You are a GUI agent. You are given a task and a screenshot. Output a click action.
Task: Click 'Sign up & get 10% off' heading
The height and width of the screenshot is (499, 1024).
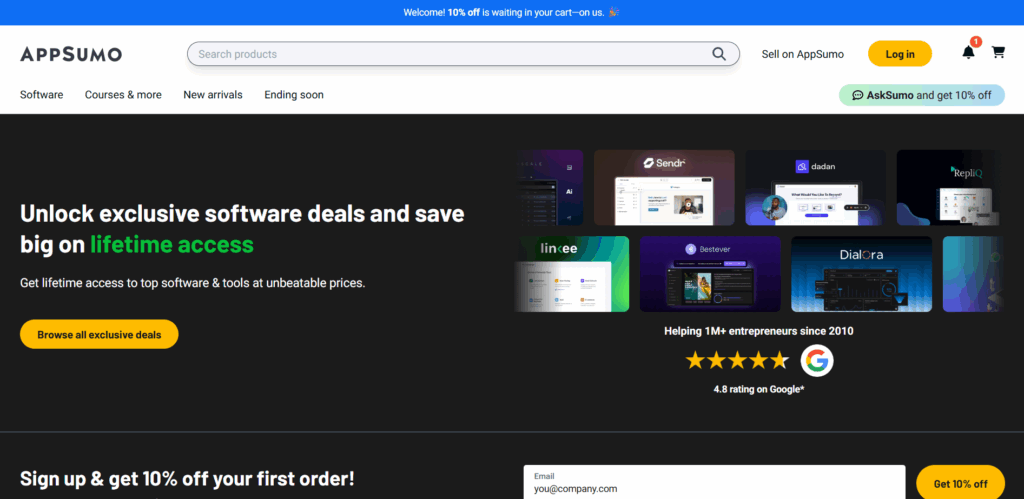click(187, 479)
